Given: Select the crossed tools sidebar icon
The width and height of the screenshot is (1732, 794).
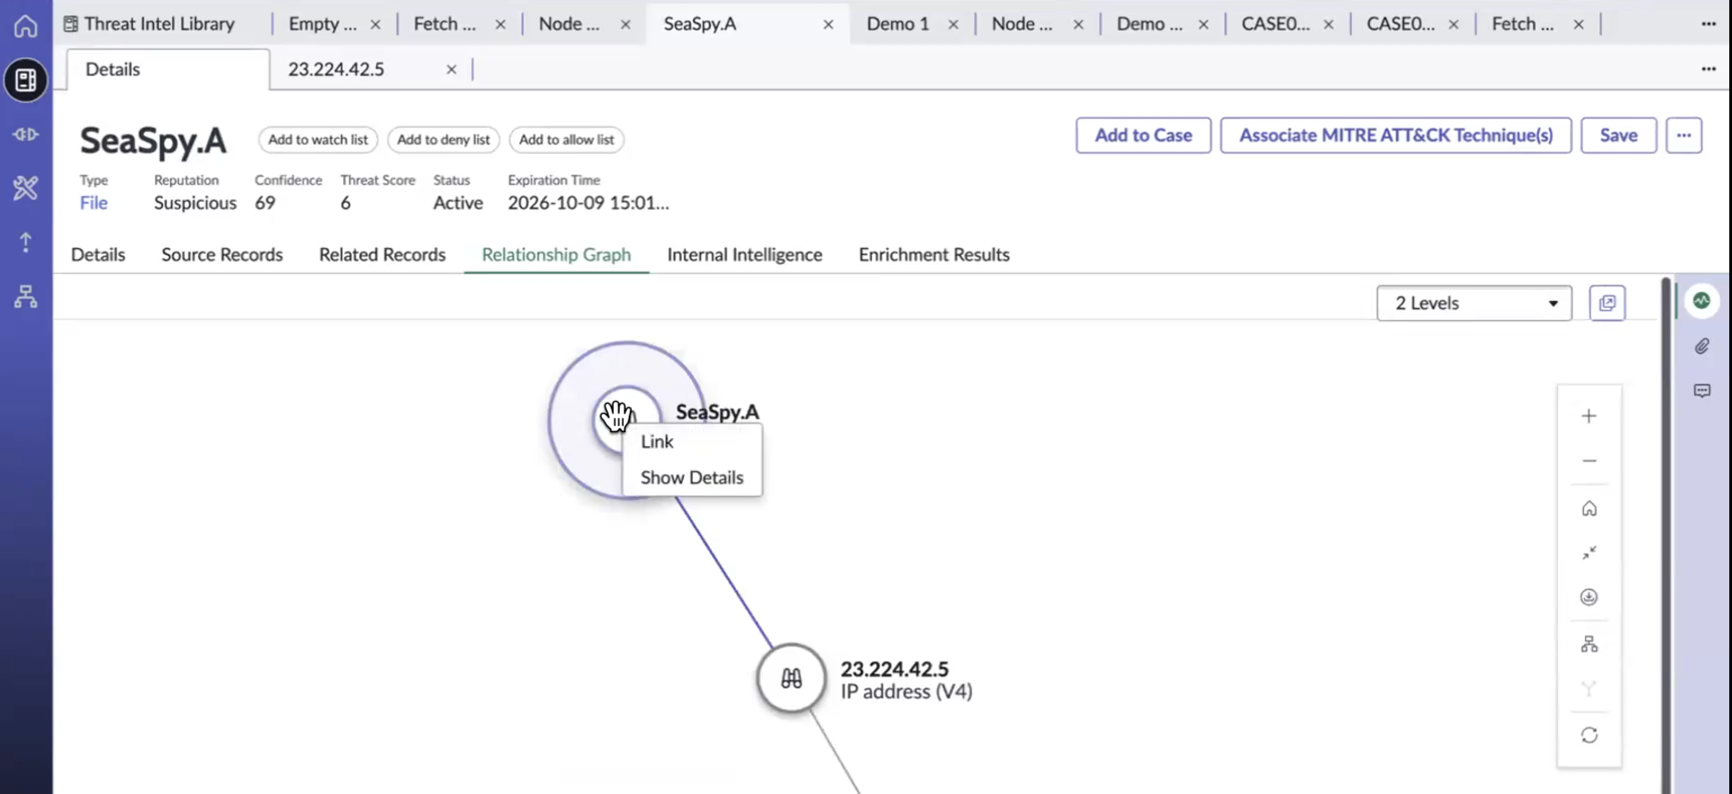Looking at the screenshot, I should pyautogui.click(x=26, y=188).
